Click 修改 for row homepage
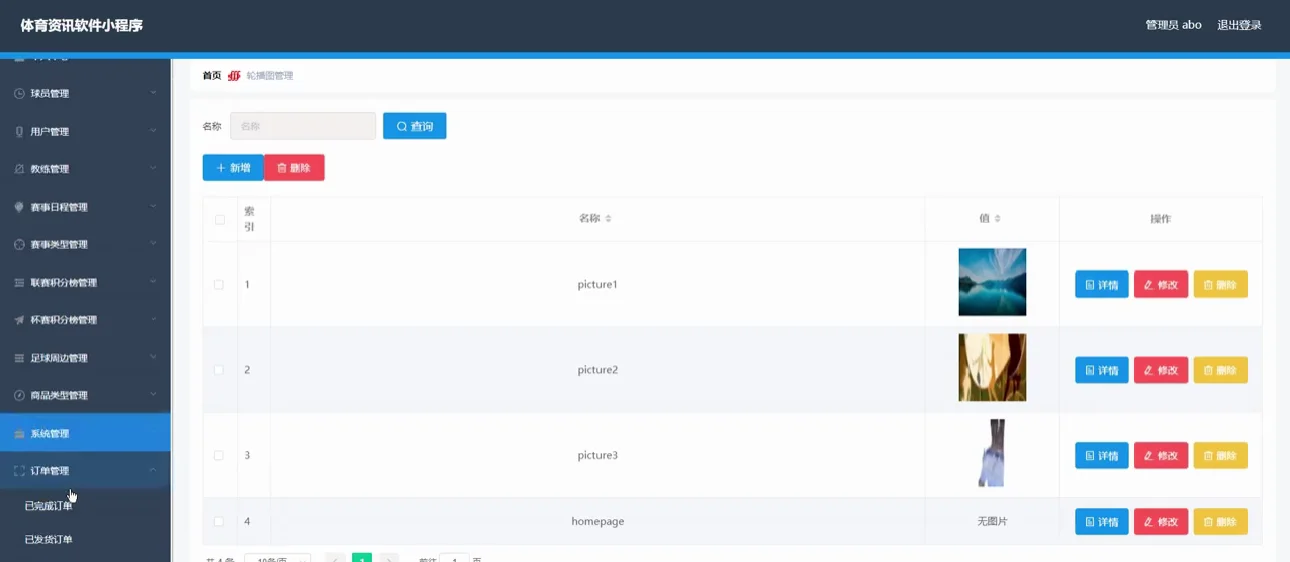Viewport: 1290px width, 562px height. coord(1161,522)
